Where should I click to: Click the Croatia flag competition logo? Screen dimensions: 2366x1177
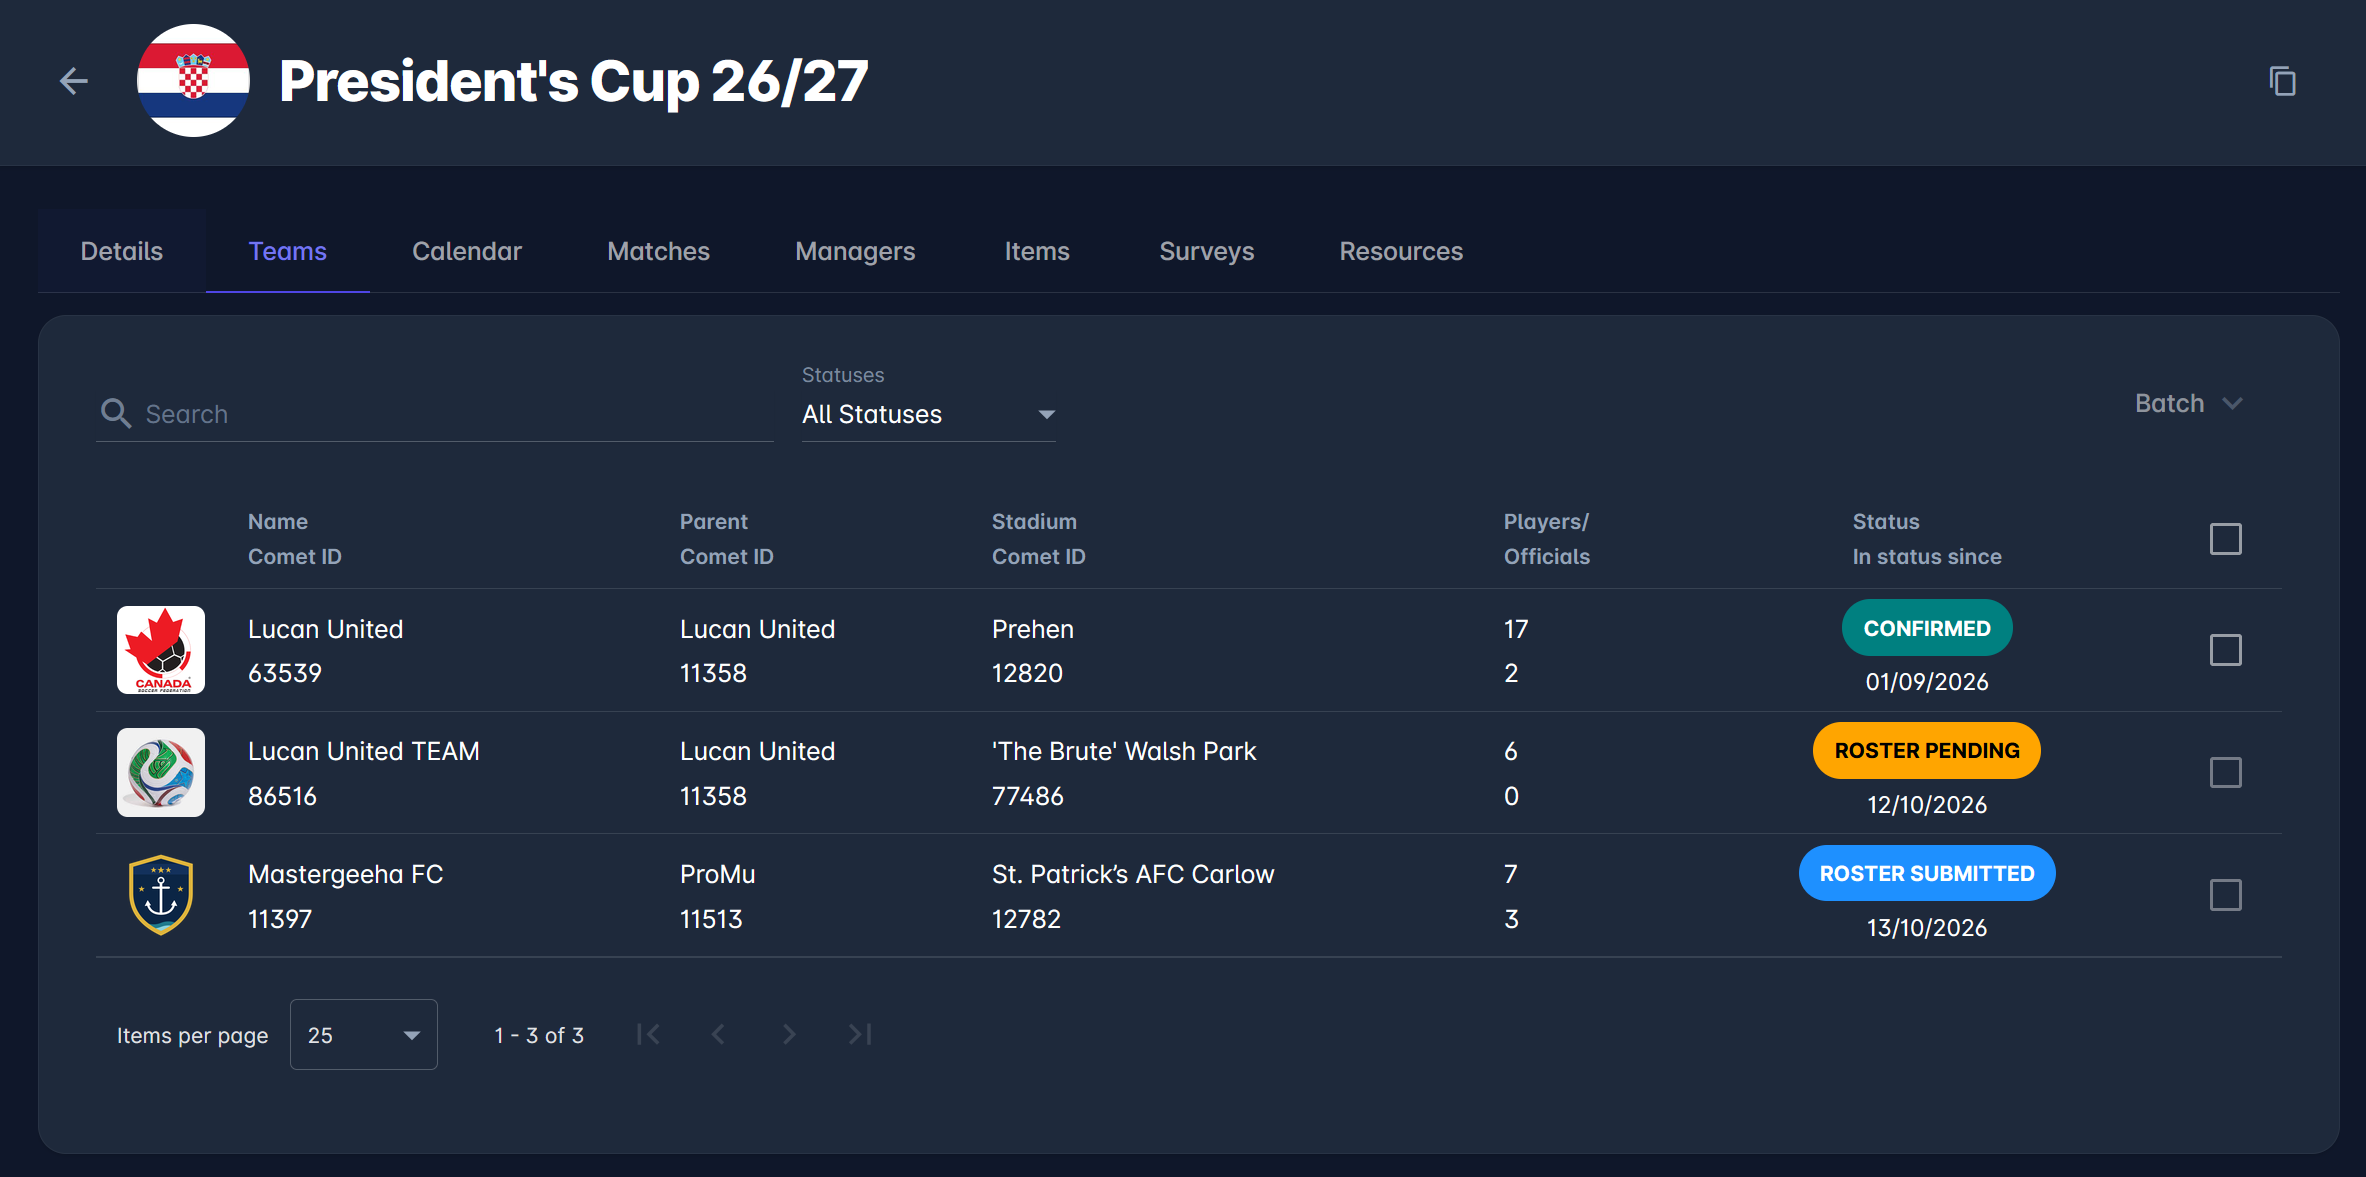[x=193, y=81]
